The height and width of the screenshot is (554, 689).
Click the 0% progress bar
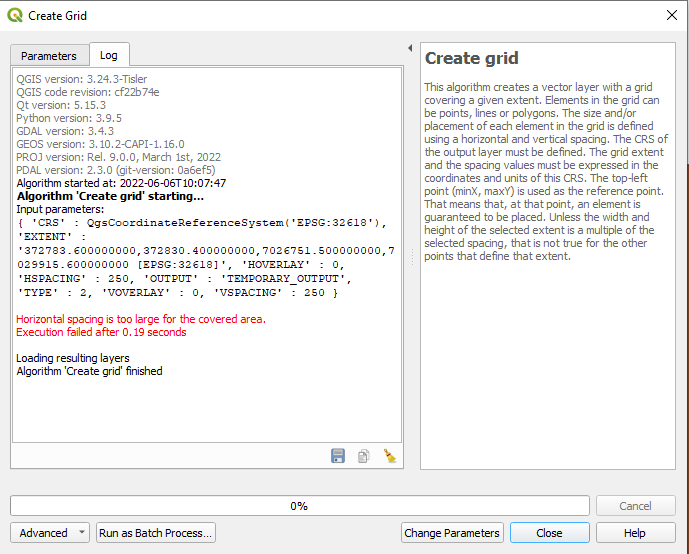pyautogui.click(x=300, y=506)
